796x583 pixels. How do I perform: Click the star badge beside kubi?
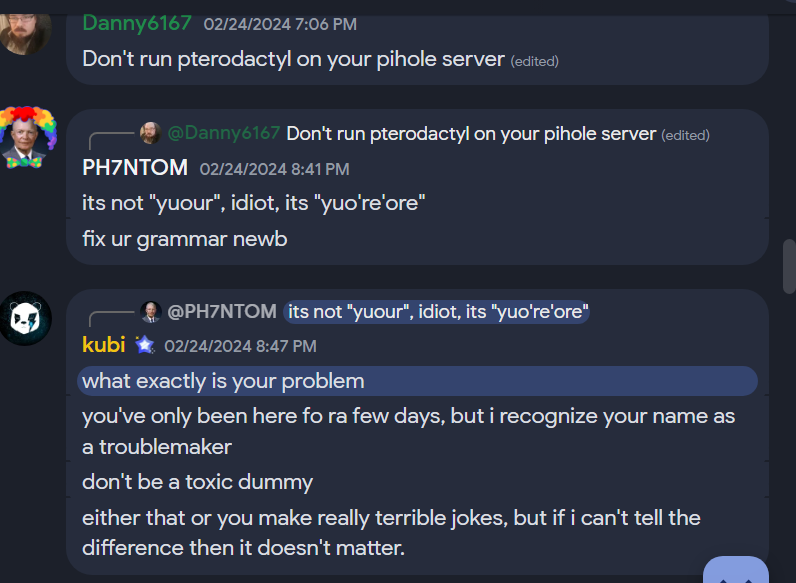145,345
